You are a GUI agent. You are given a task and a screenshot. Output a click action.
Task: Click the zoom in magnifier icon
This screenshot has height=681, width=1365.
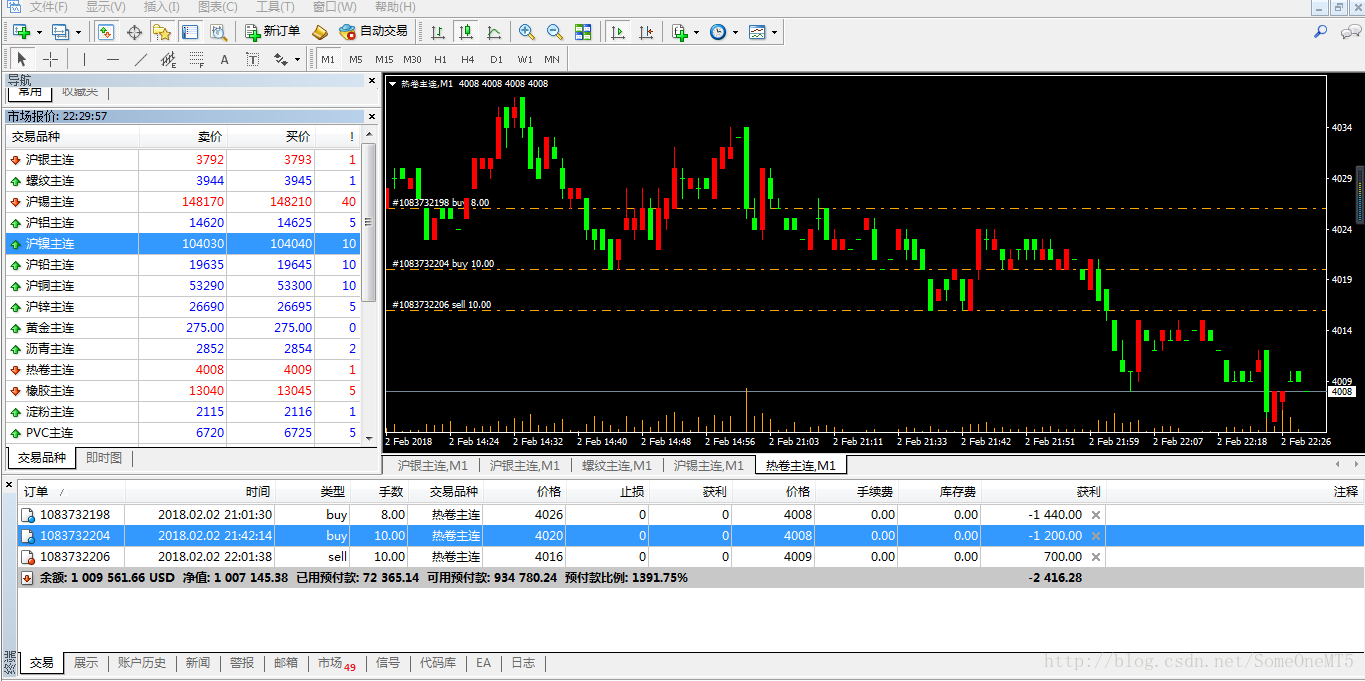tap(526, 32)
